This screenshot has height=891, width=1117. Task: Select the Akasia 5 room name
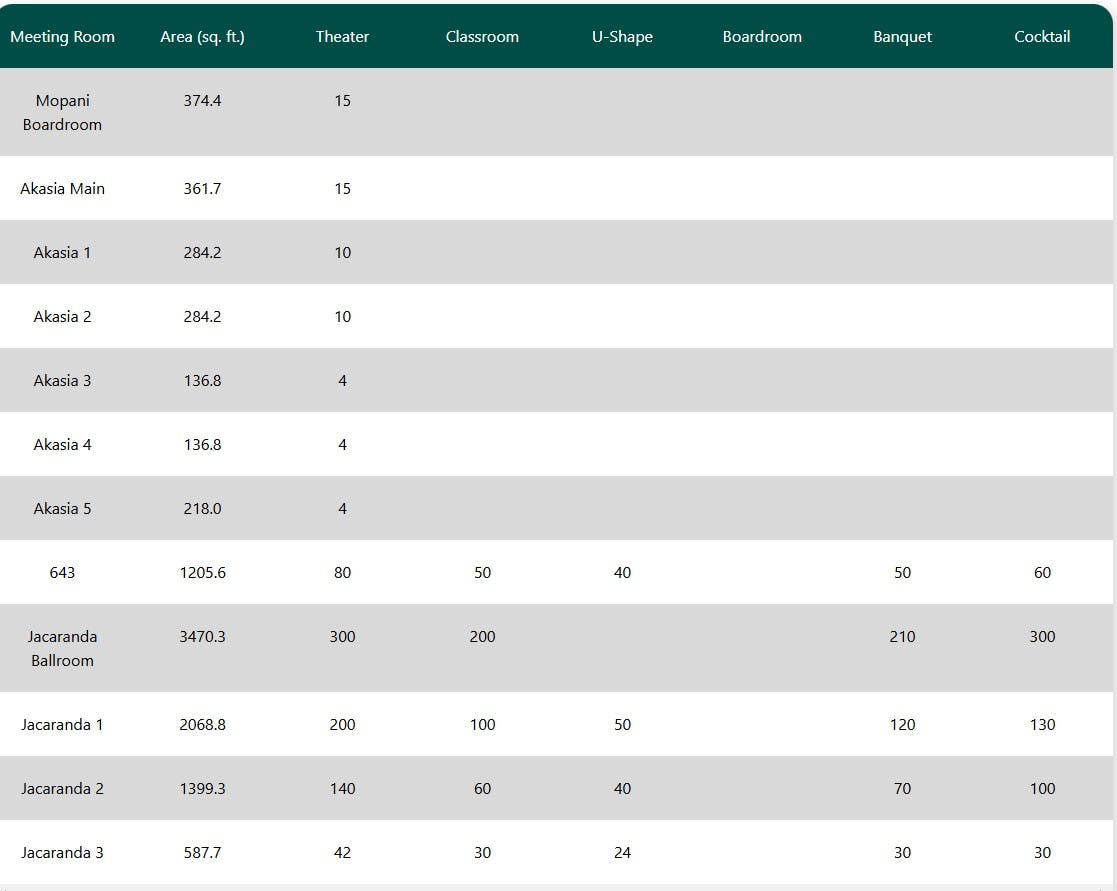click(x=62, y=509)
